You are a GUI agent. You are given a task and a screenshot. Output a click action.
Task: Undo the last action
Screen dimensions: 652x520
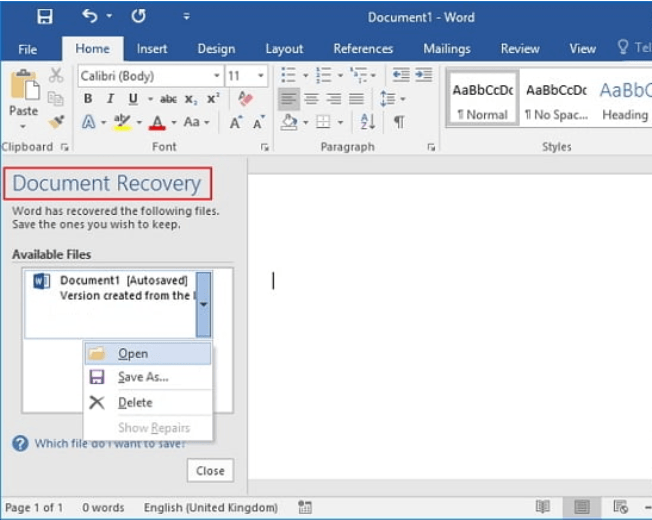(x=89, y=16)
